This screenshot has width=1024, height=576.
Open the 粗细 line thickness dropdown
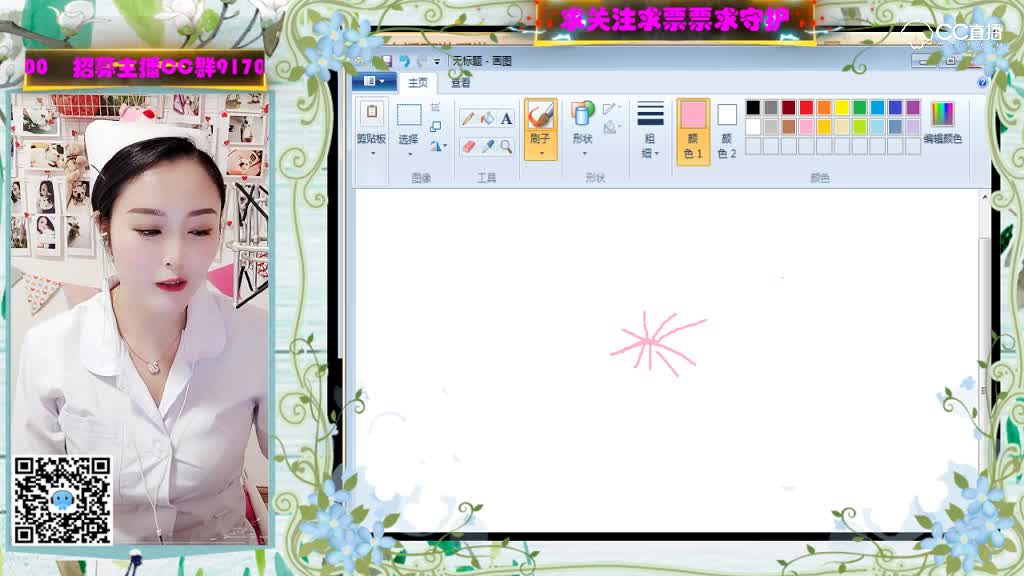650,130
